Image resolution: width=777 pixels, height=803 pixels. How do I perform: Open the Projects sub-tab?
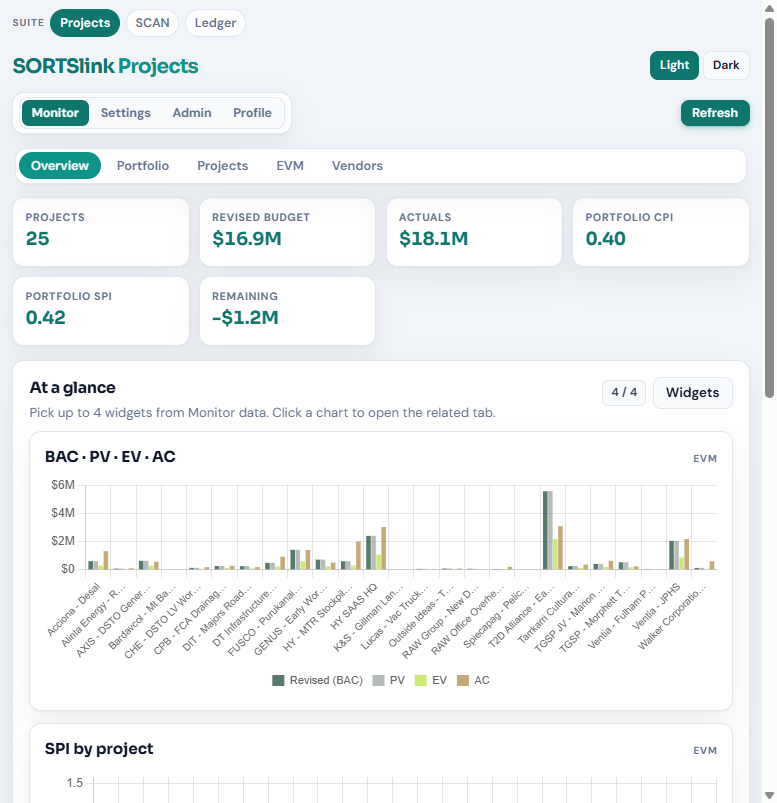223,165
